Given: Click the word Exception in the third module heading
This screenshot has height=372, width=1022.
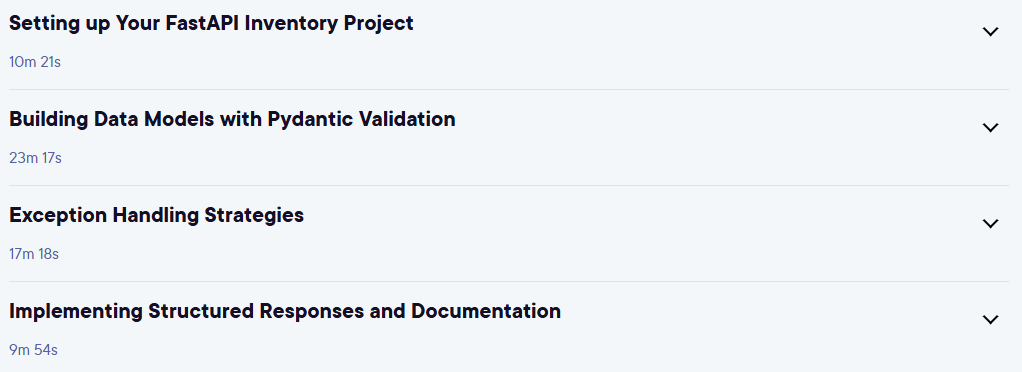Looking at the screenshot, I should (x=58, y=216).
